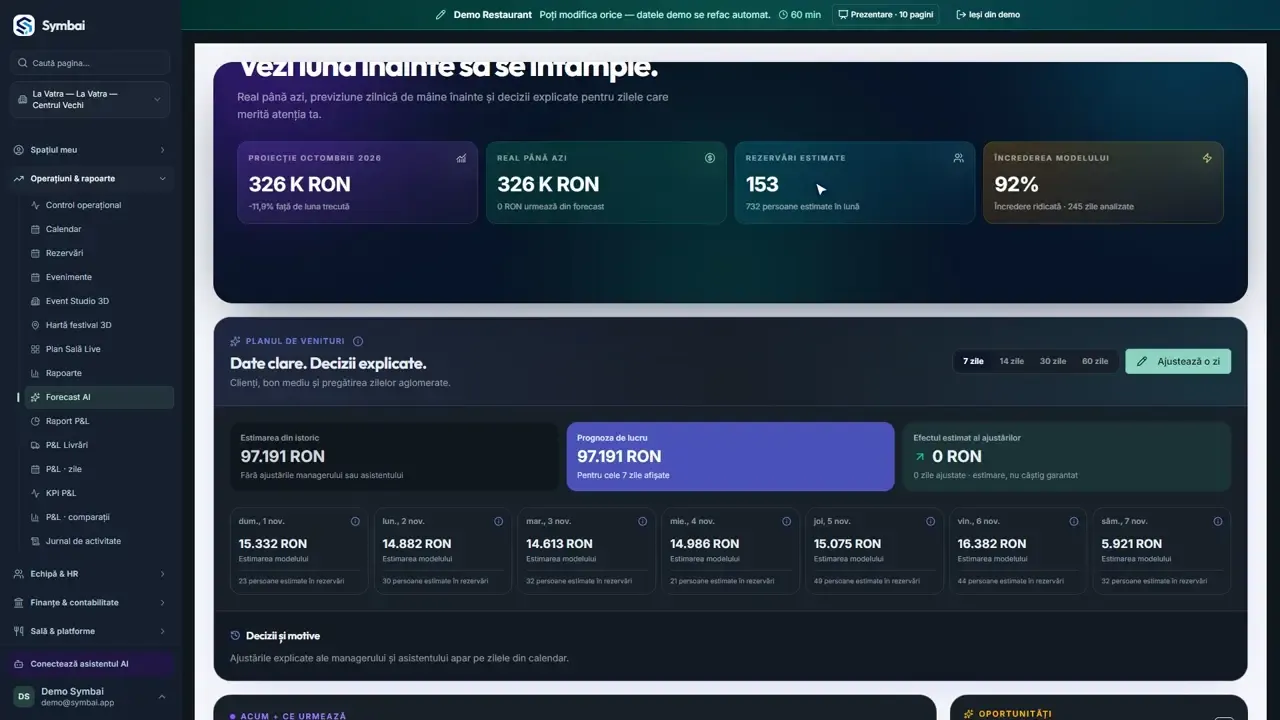Click info icon next to Planul de venituri
This screenshot has height=720, width=1280.
tap(358, 341)
